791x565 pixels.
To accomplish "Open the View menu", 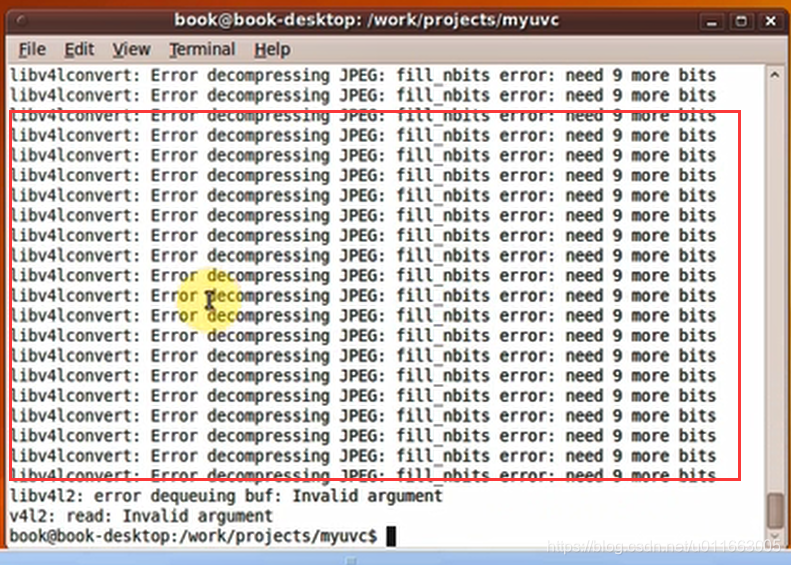I will click(131, 49).
